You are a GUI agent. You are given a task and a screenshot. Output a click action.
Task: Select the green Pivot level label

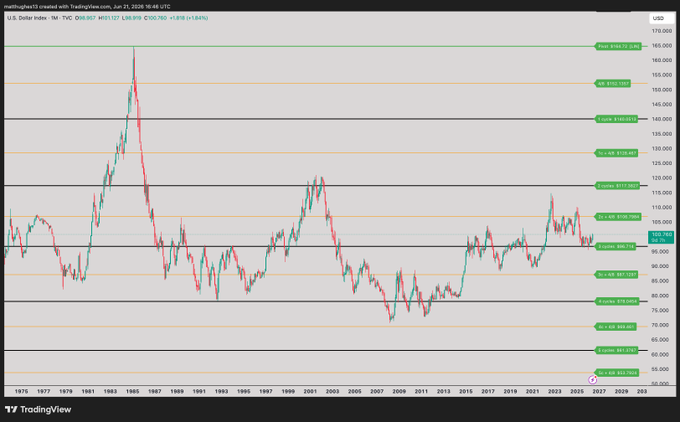click(x=618, y=46)
